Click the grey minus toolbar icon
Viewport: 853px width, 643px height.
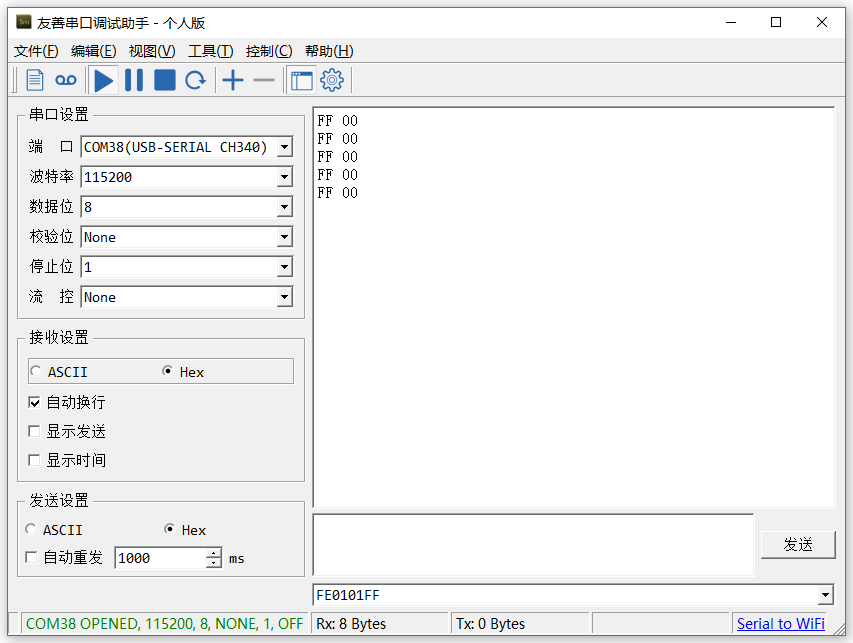264,81
